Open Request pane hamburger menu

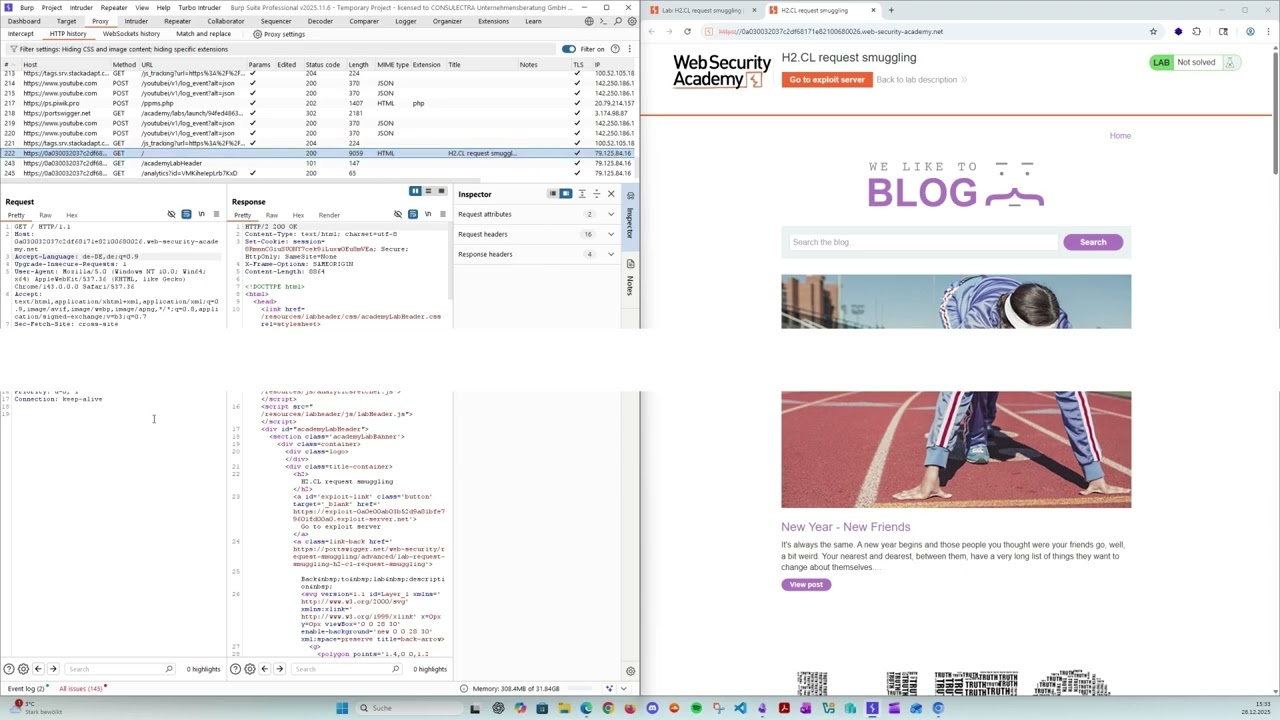click(216, 214)
